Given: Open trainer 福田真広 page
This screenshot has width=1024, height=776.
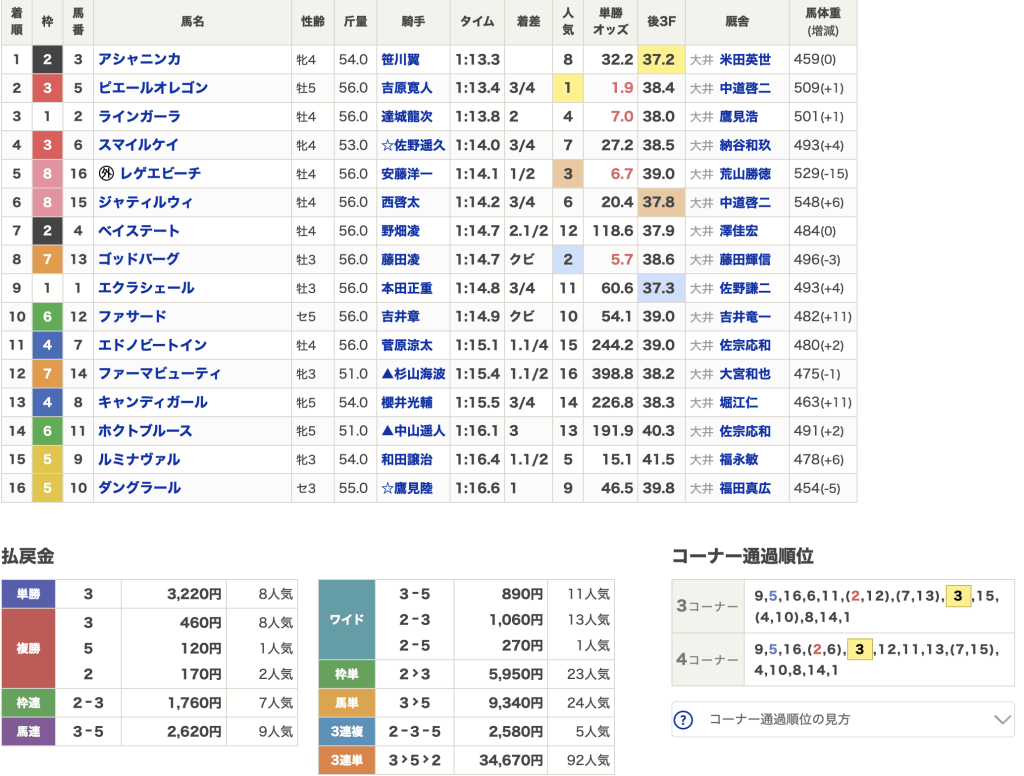Looking at the screenshot, I should (745, 488).
